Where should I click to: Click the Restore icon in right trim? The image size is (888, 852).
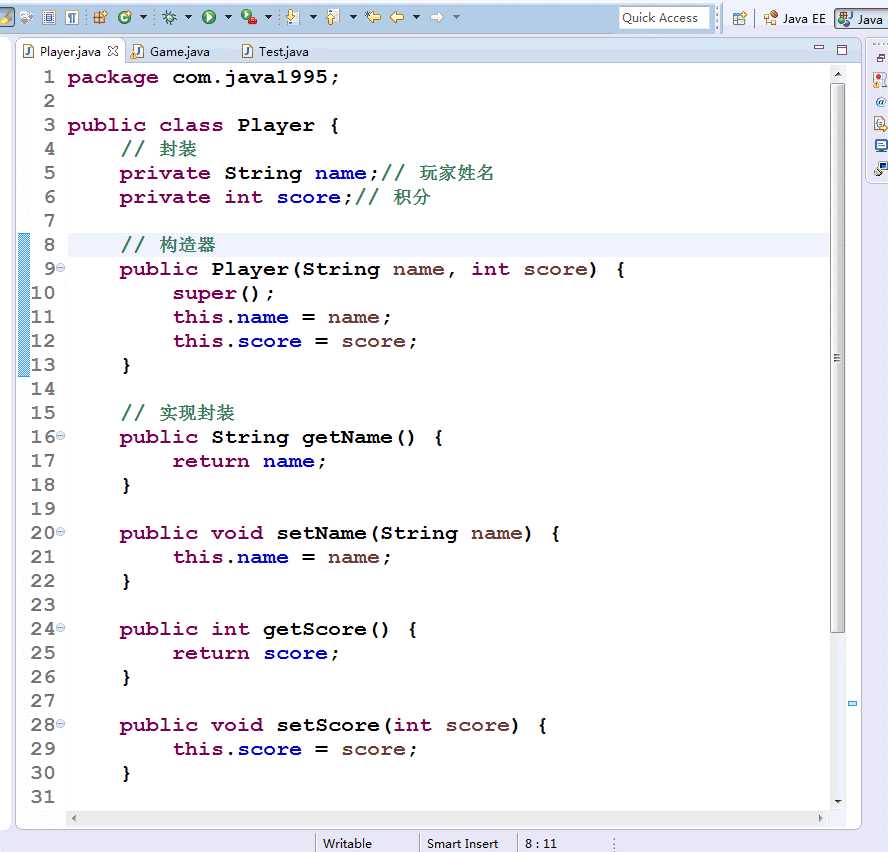(x=881, y=58)
